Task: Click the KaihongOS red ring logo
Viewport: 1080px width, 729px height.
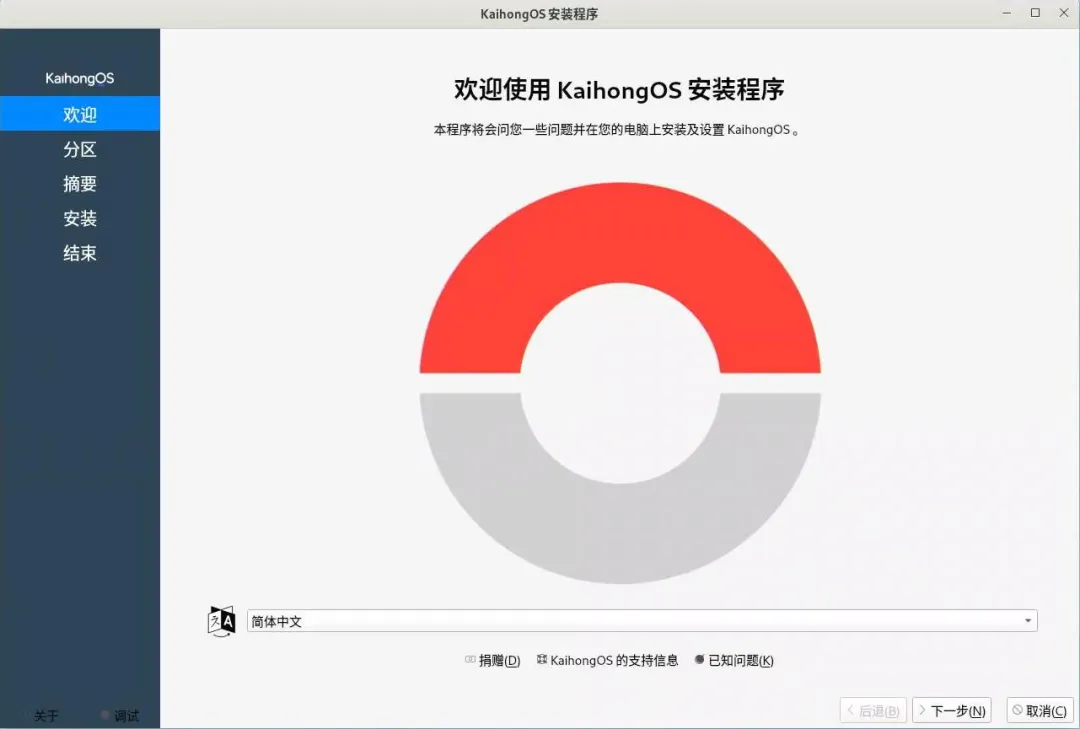Action: click(620, 382)
